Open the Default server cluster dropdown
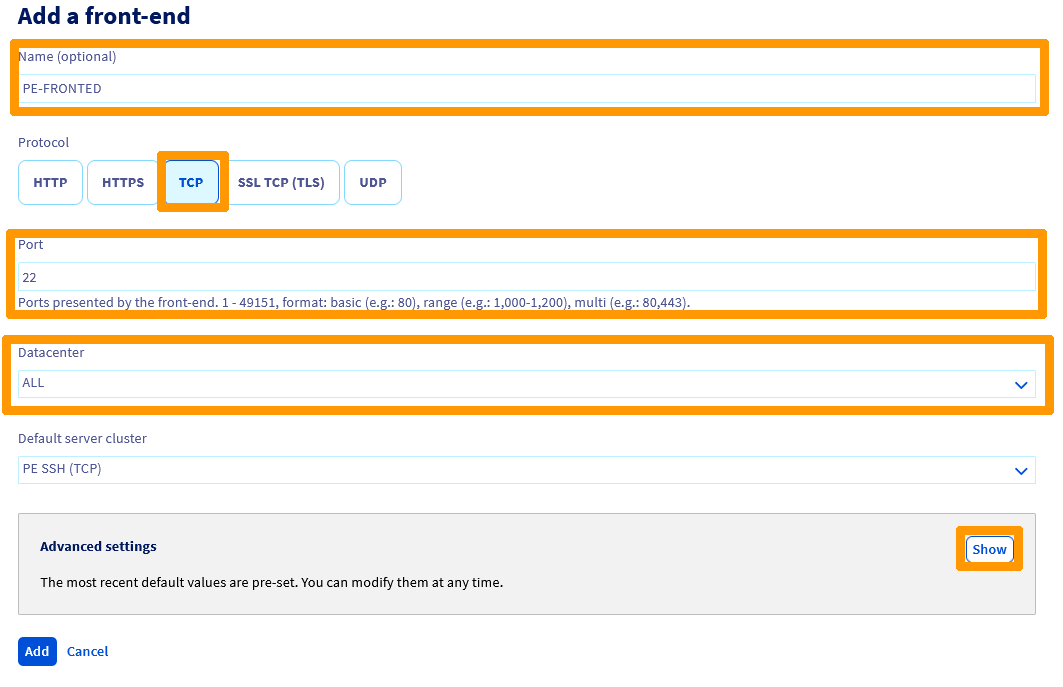The image size is (1063, 687). click(x=527, y=469)
